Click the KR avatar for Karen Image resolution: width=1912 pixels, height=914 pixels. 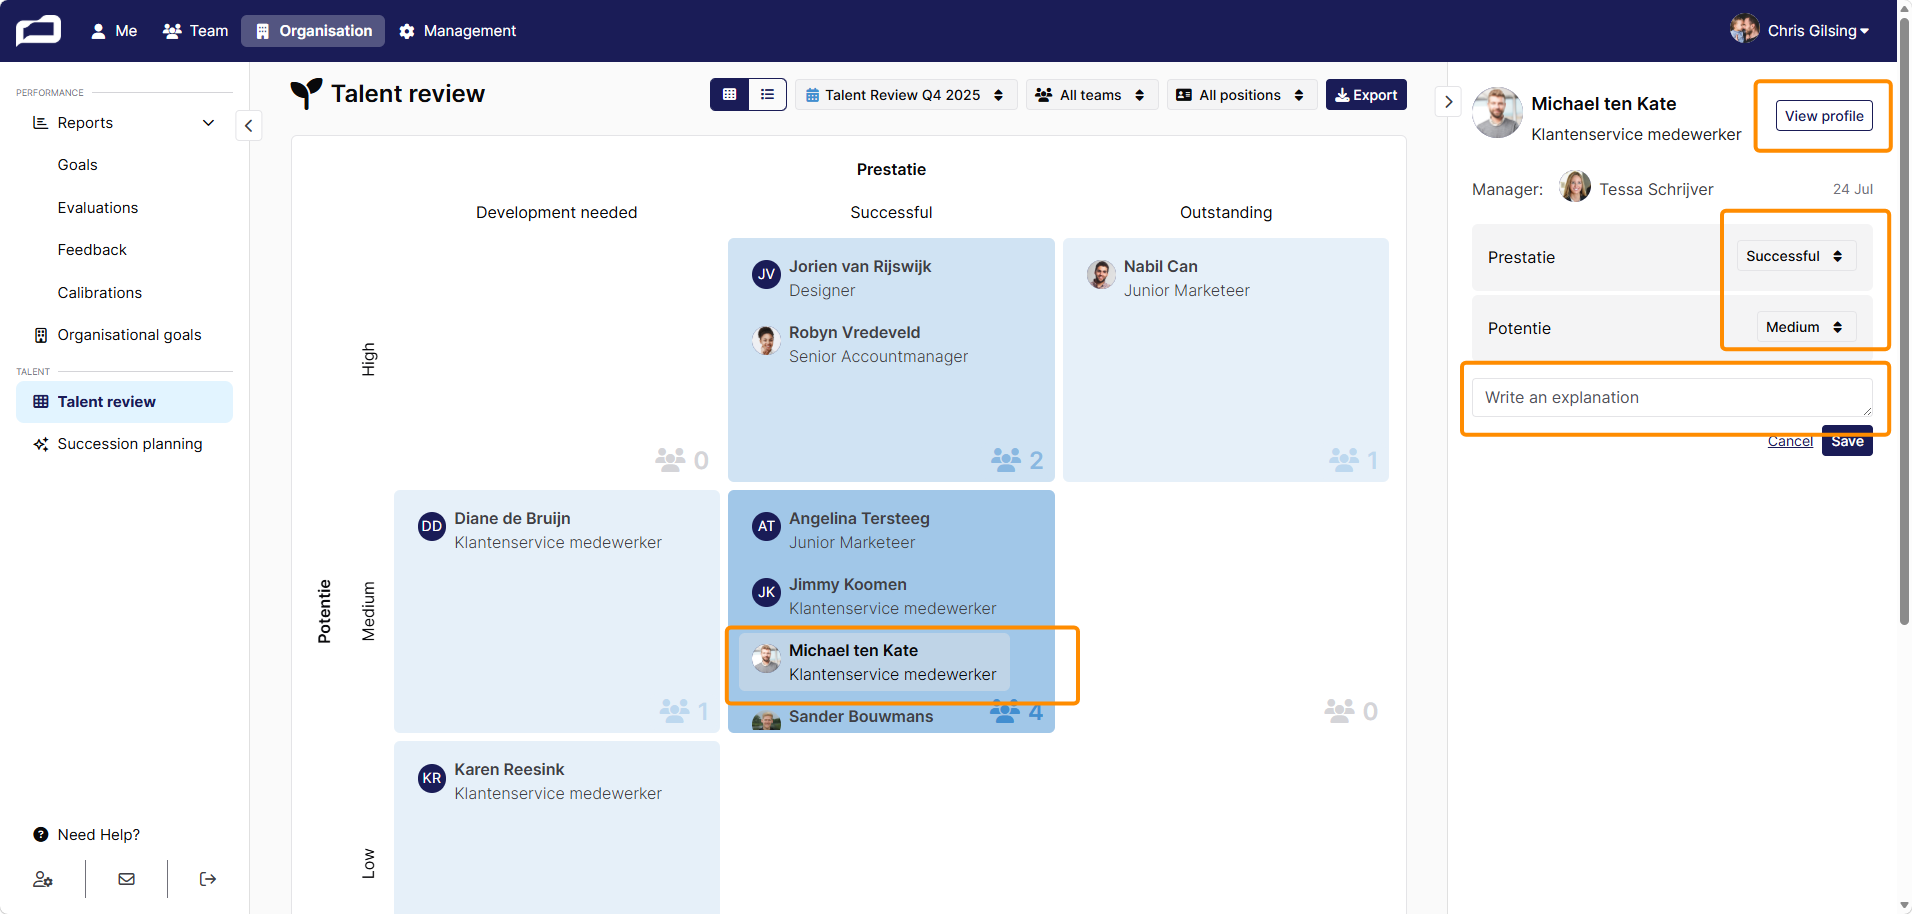(432, 777)
